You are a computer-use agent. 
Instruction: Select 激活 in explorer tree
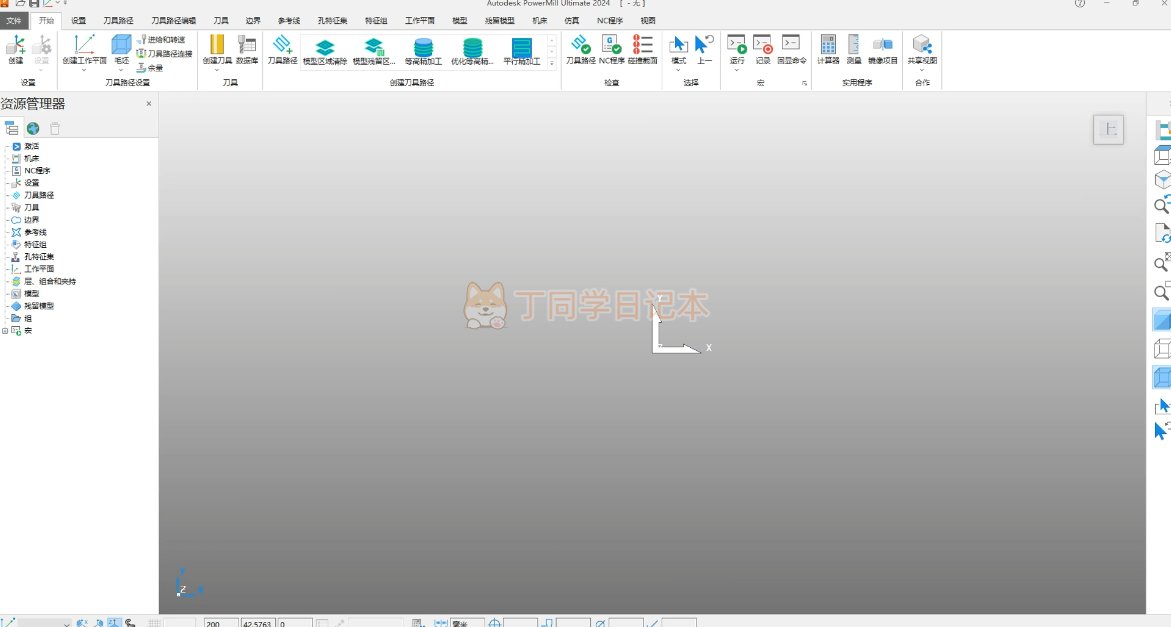(x=31, y=146)
